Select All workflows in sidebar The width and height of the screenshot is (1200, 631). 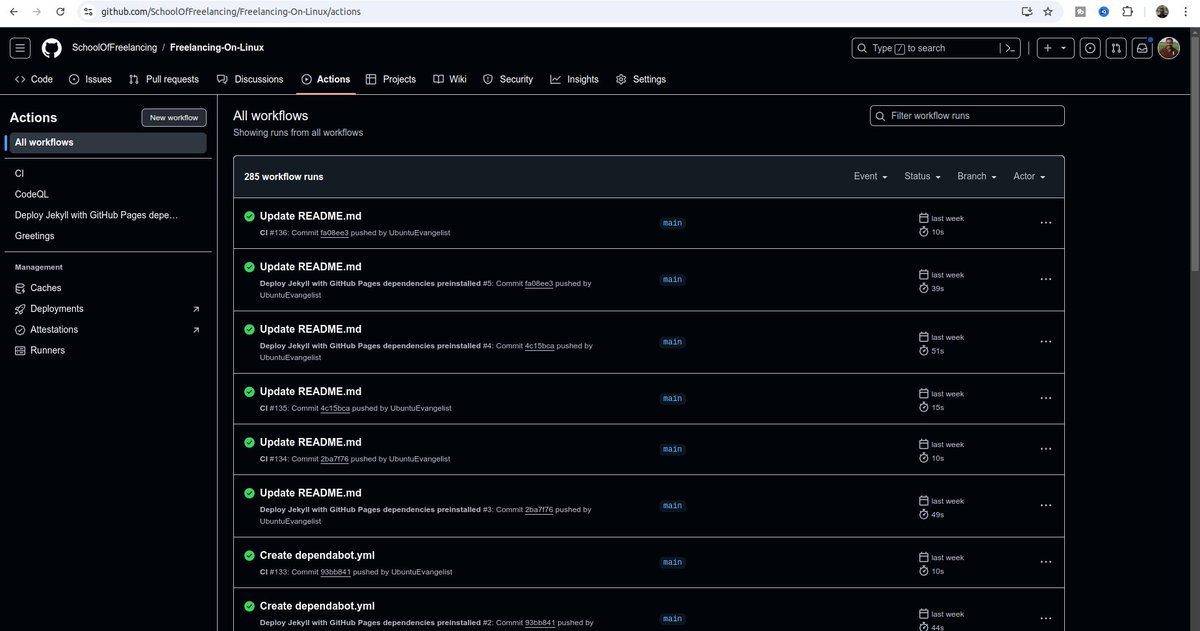[x=107, y=143]
